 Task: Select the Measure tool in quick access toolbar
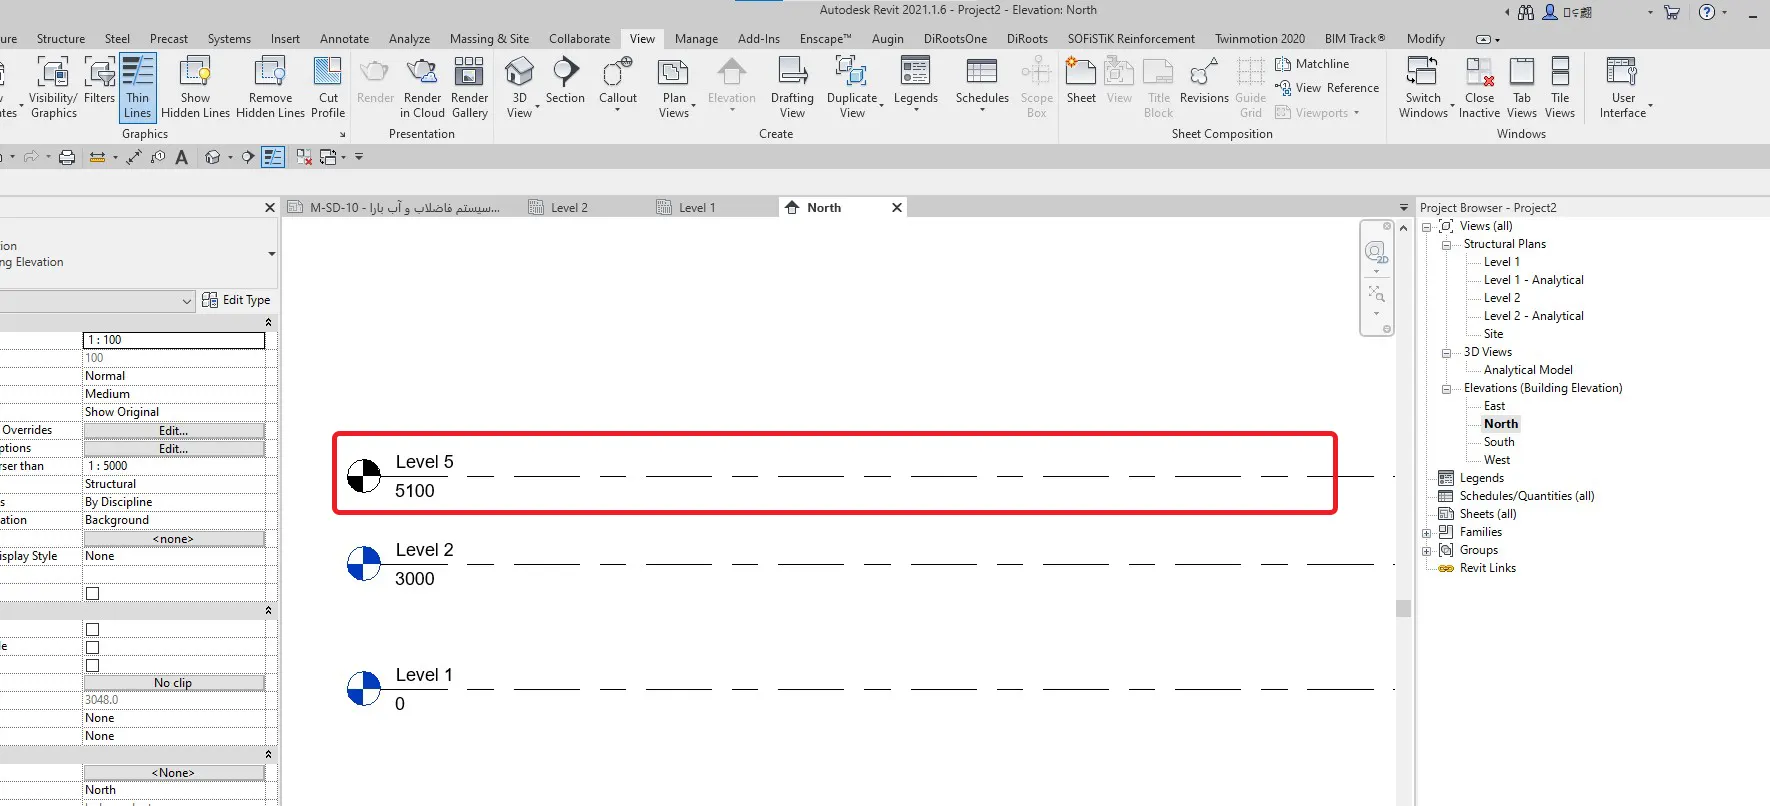[97, 157]
